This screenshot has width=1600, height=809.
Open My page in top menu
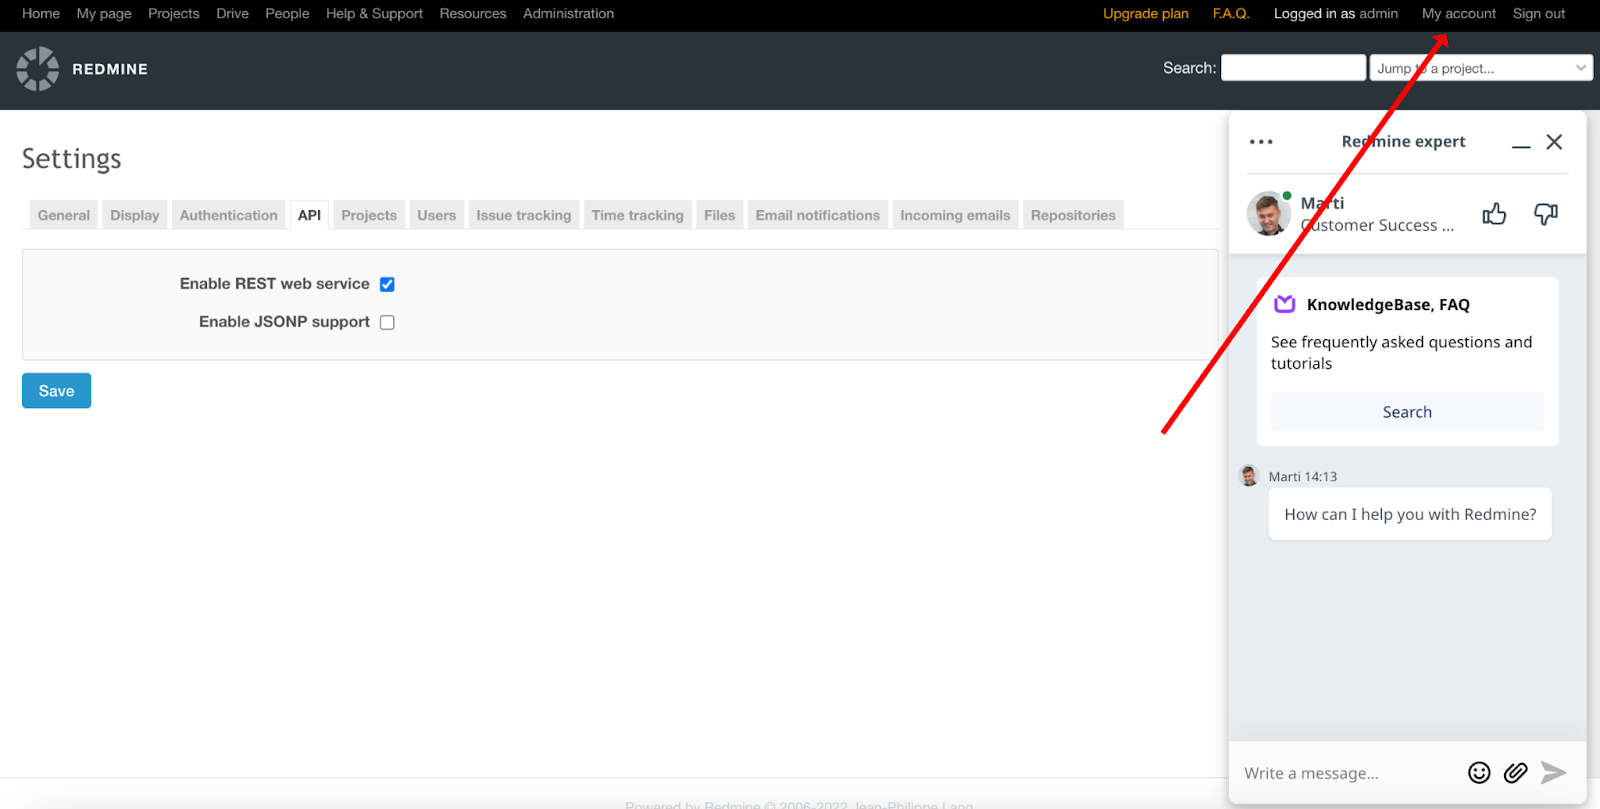pos(104,13)
